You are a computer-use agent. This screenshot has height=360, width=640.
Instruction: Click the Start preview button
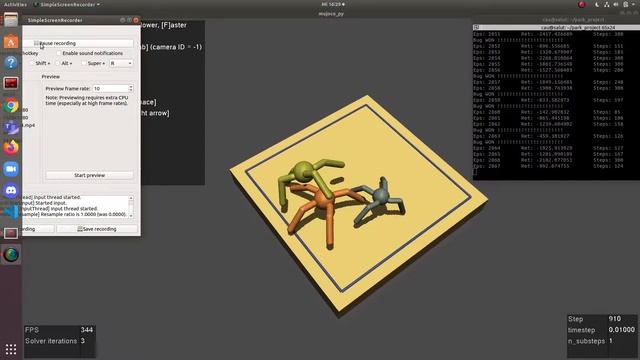click(x=89, y=175)
